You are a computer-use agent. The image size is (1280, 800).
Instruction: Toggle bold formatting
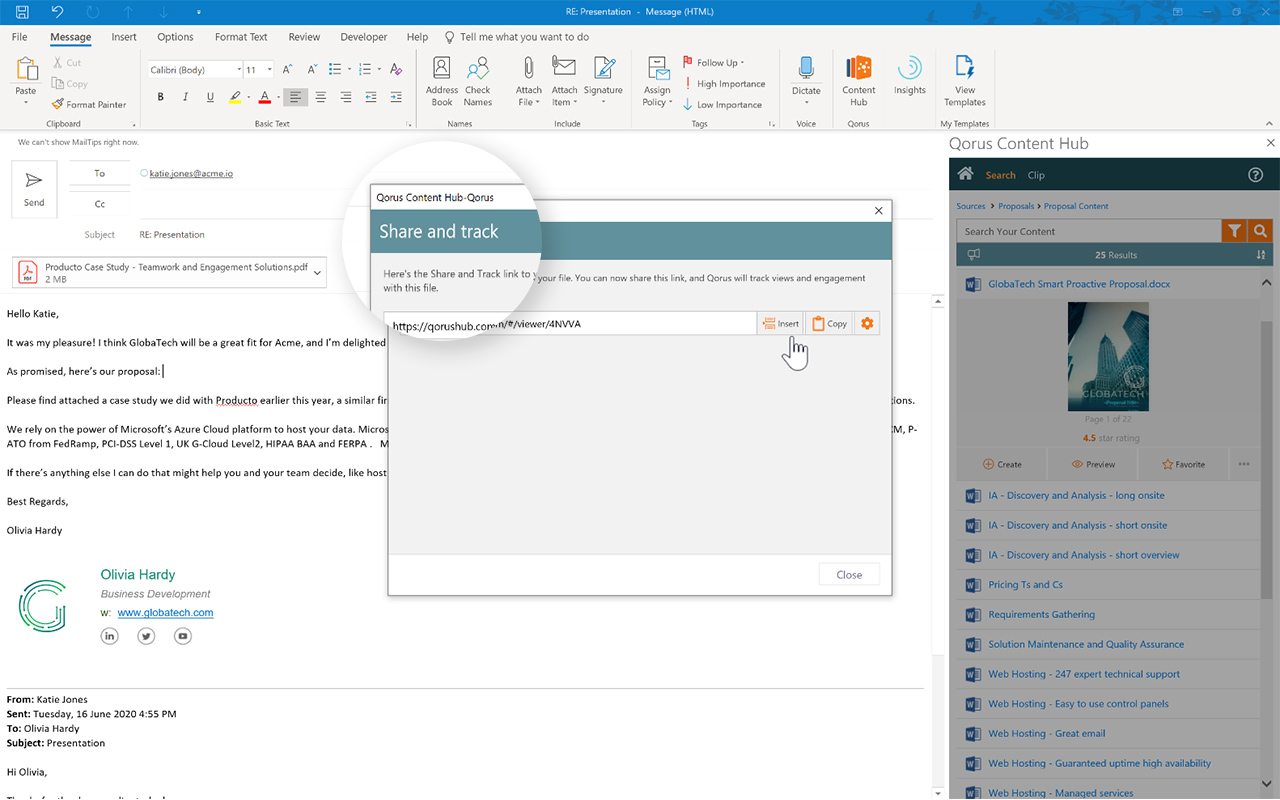pyautogui.click(x=160, y=97)
